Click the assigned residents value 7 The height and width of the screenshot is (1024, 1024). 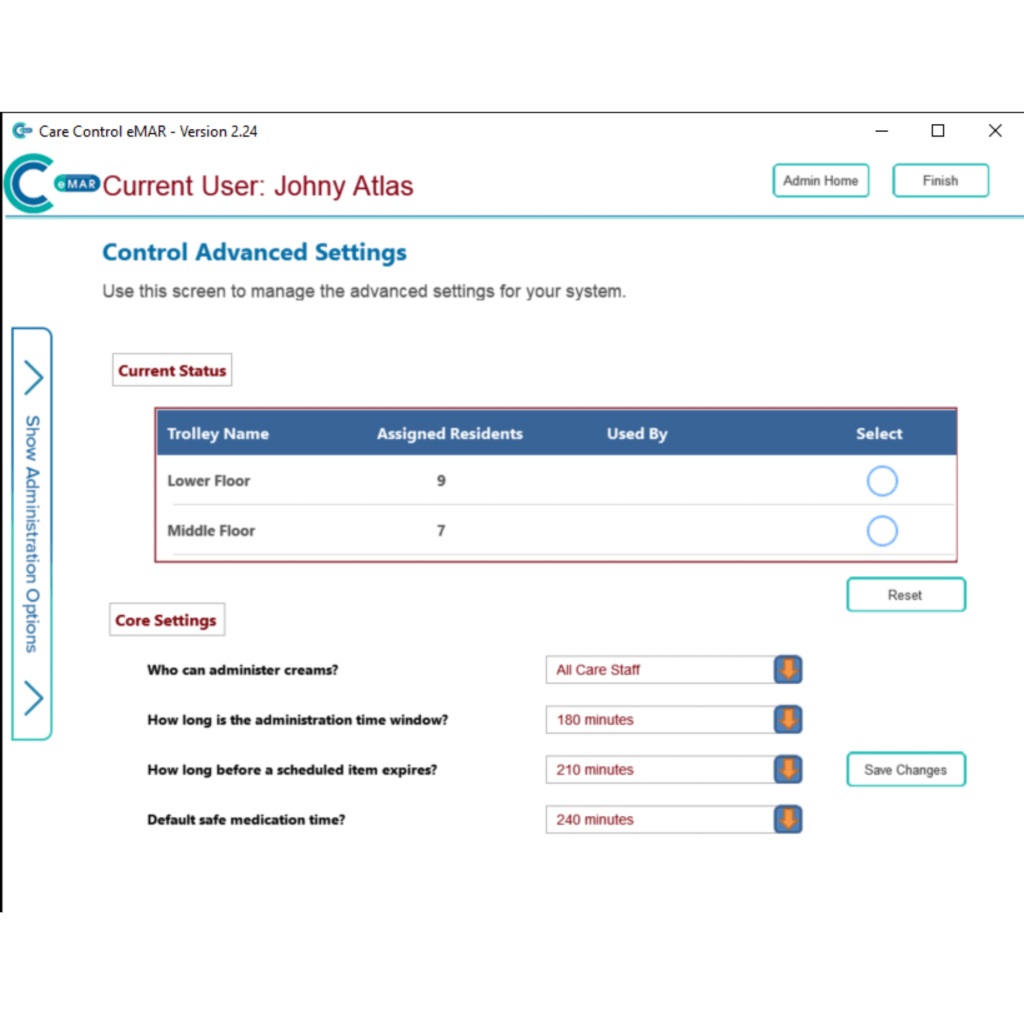coord(441,531)
